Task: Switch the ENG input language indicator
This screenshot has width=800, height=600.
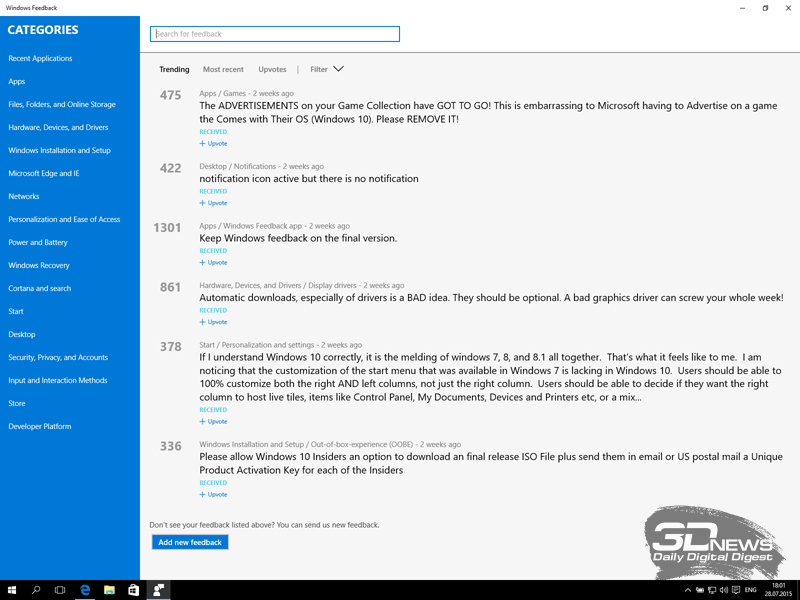Action: 751,590
